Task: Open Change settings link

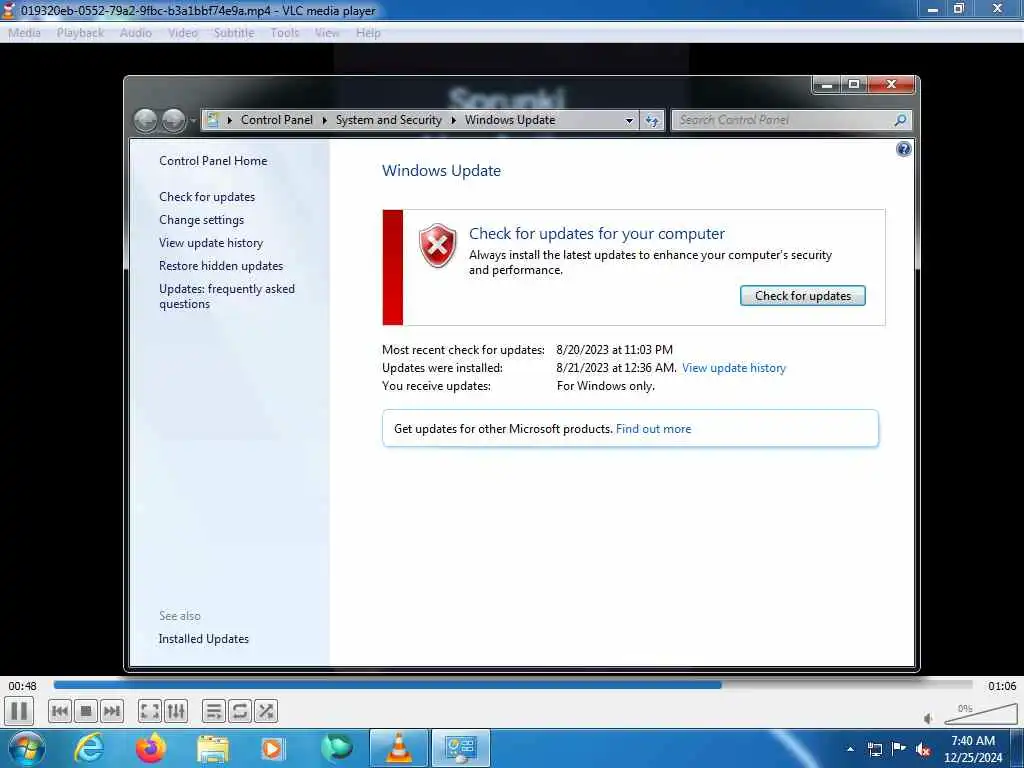Action: coord(201,220)
